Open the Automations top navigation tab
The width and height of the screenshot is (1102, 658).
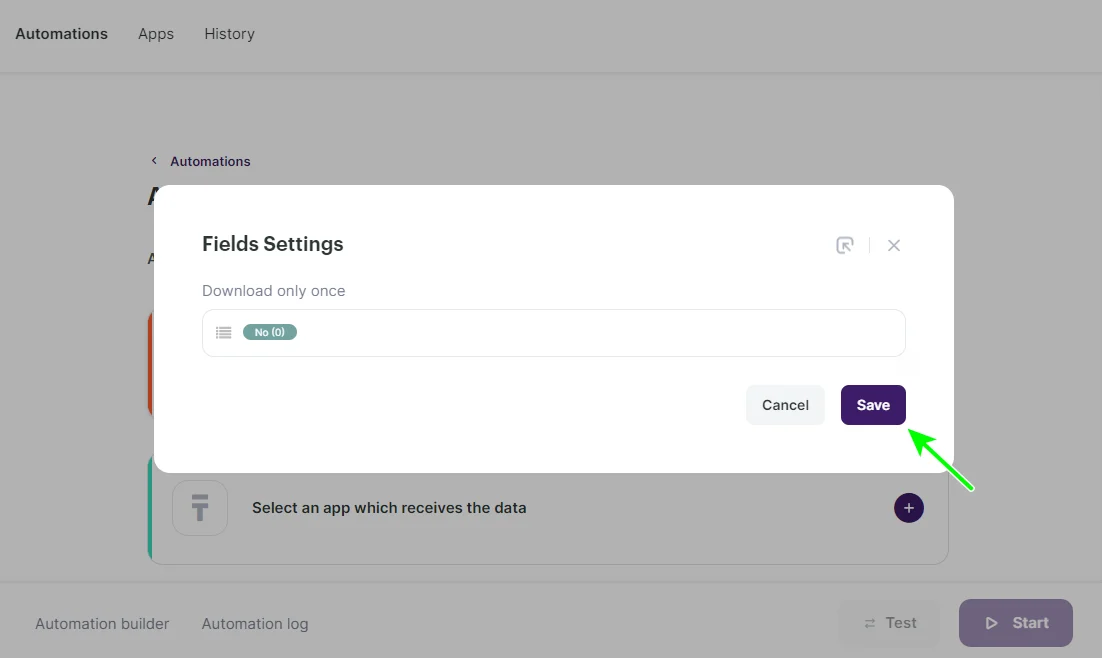coord(61,34)
